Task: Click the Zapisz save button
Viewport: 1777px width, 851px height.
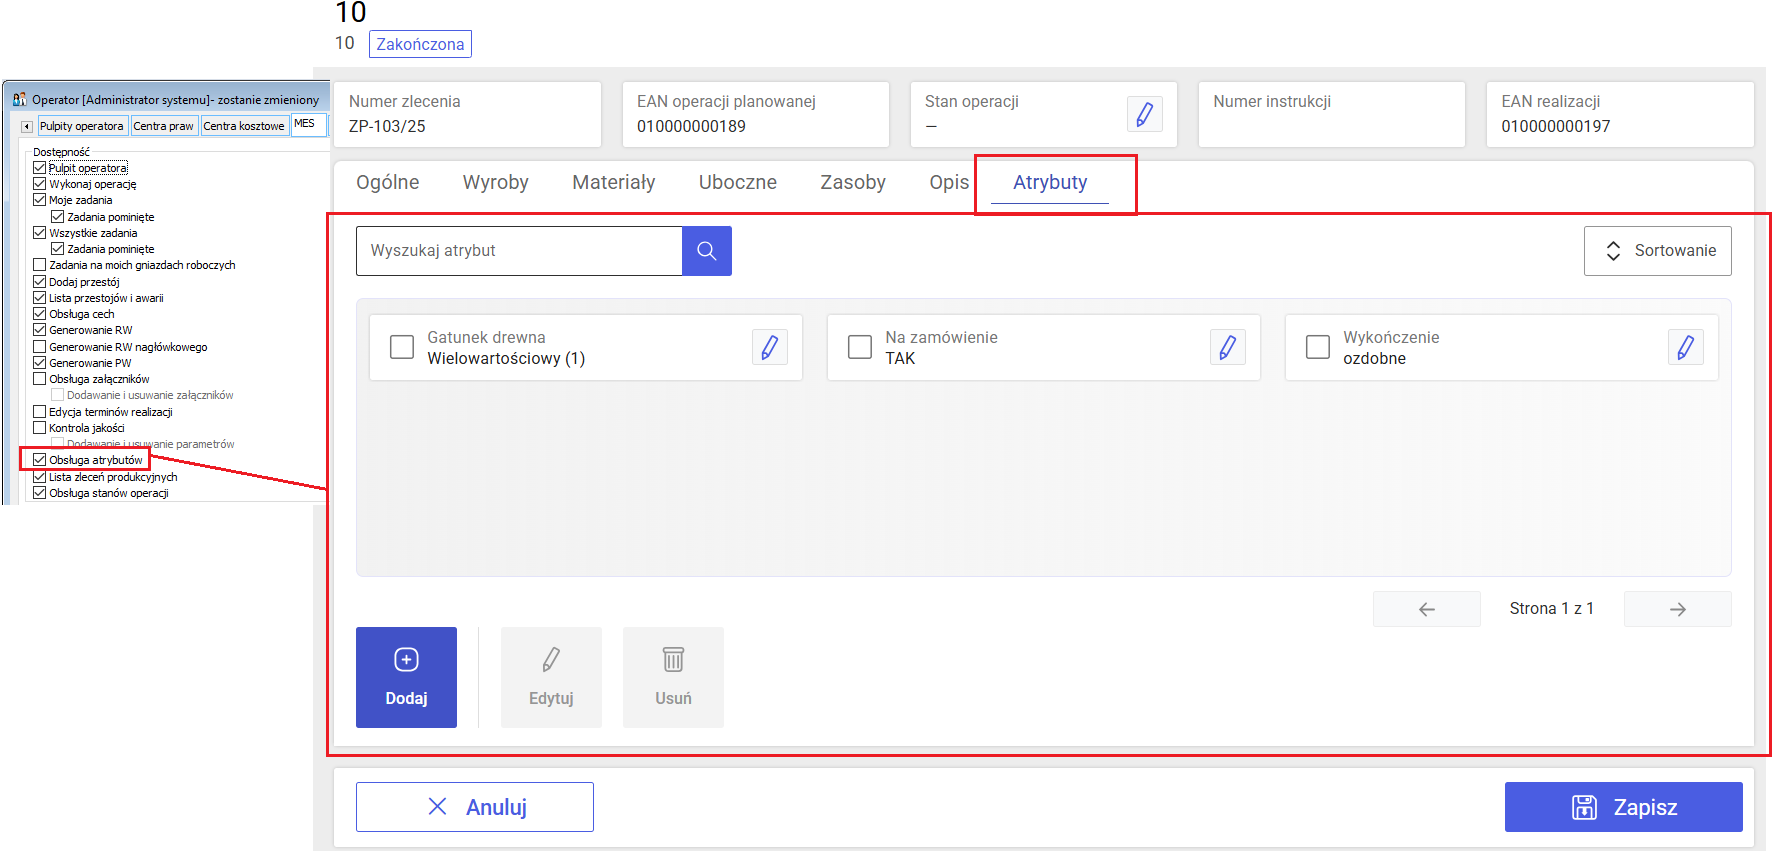Action: pos(1623,807)
